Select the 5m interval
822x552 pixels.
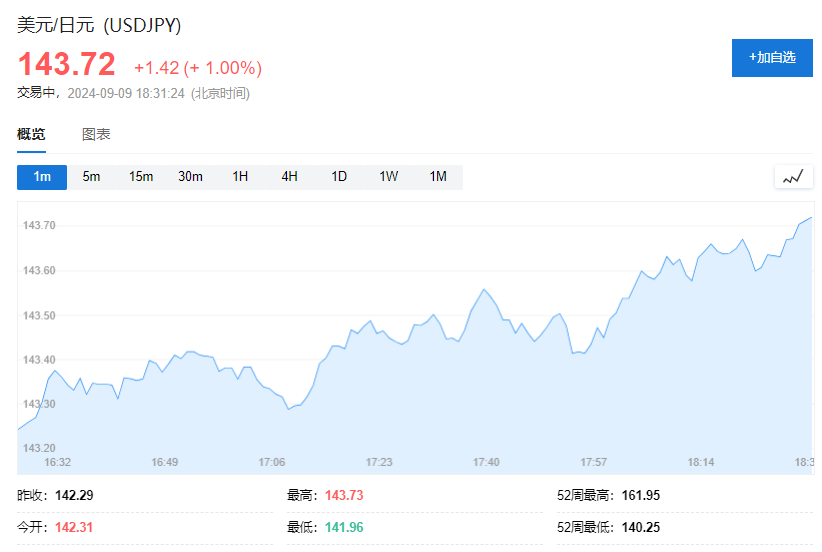pyautogui.click(x=91, y=177)
